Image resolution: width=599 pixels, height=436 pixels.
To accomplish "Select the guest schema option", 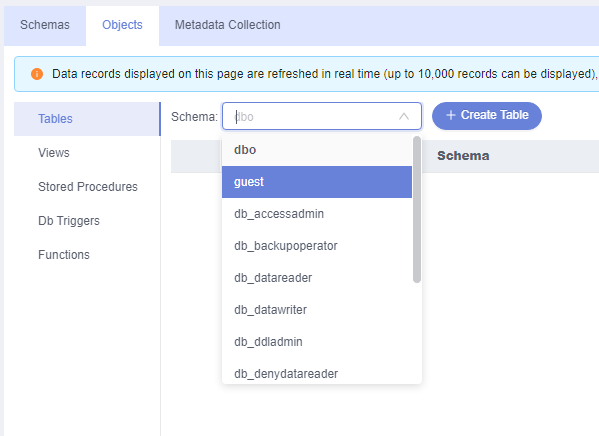I will (x=317, y=182).
